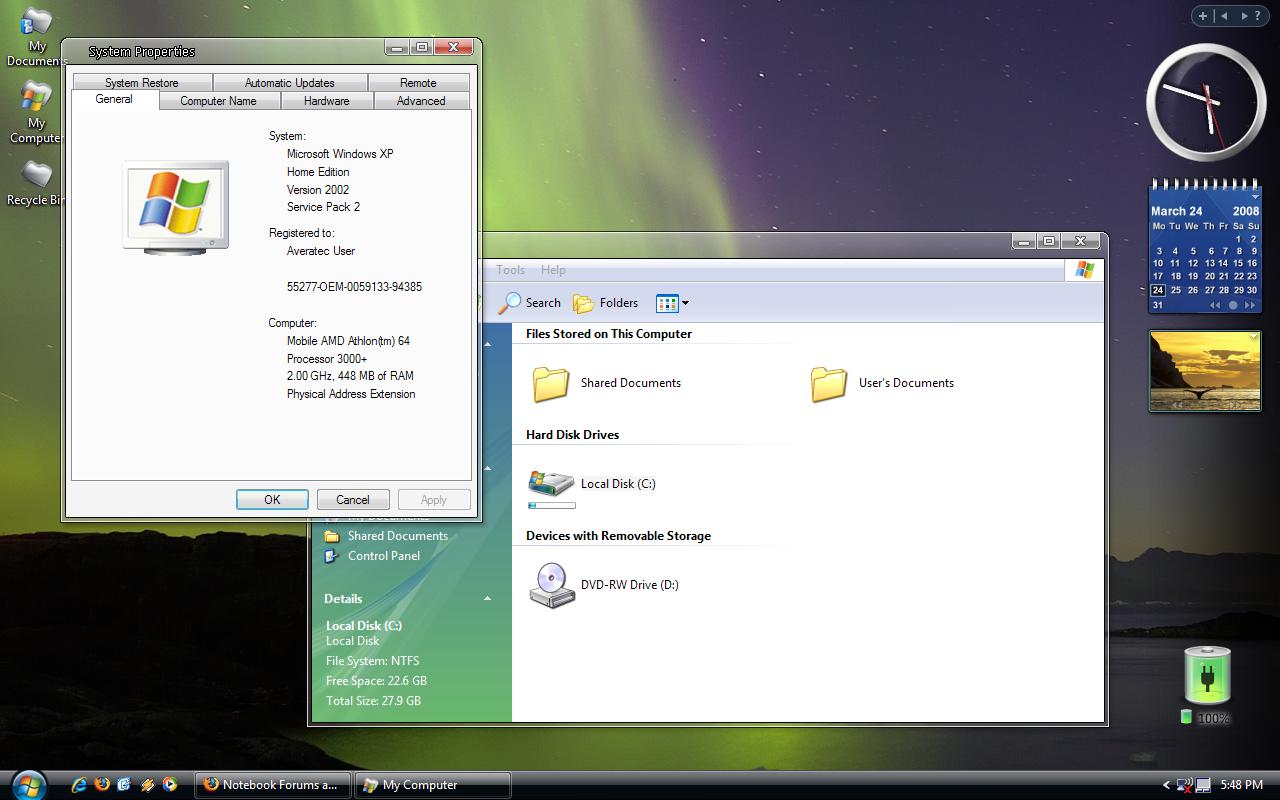1280x800 pixels.
Task: Switch to the Hardware tab
Action: 327,101
